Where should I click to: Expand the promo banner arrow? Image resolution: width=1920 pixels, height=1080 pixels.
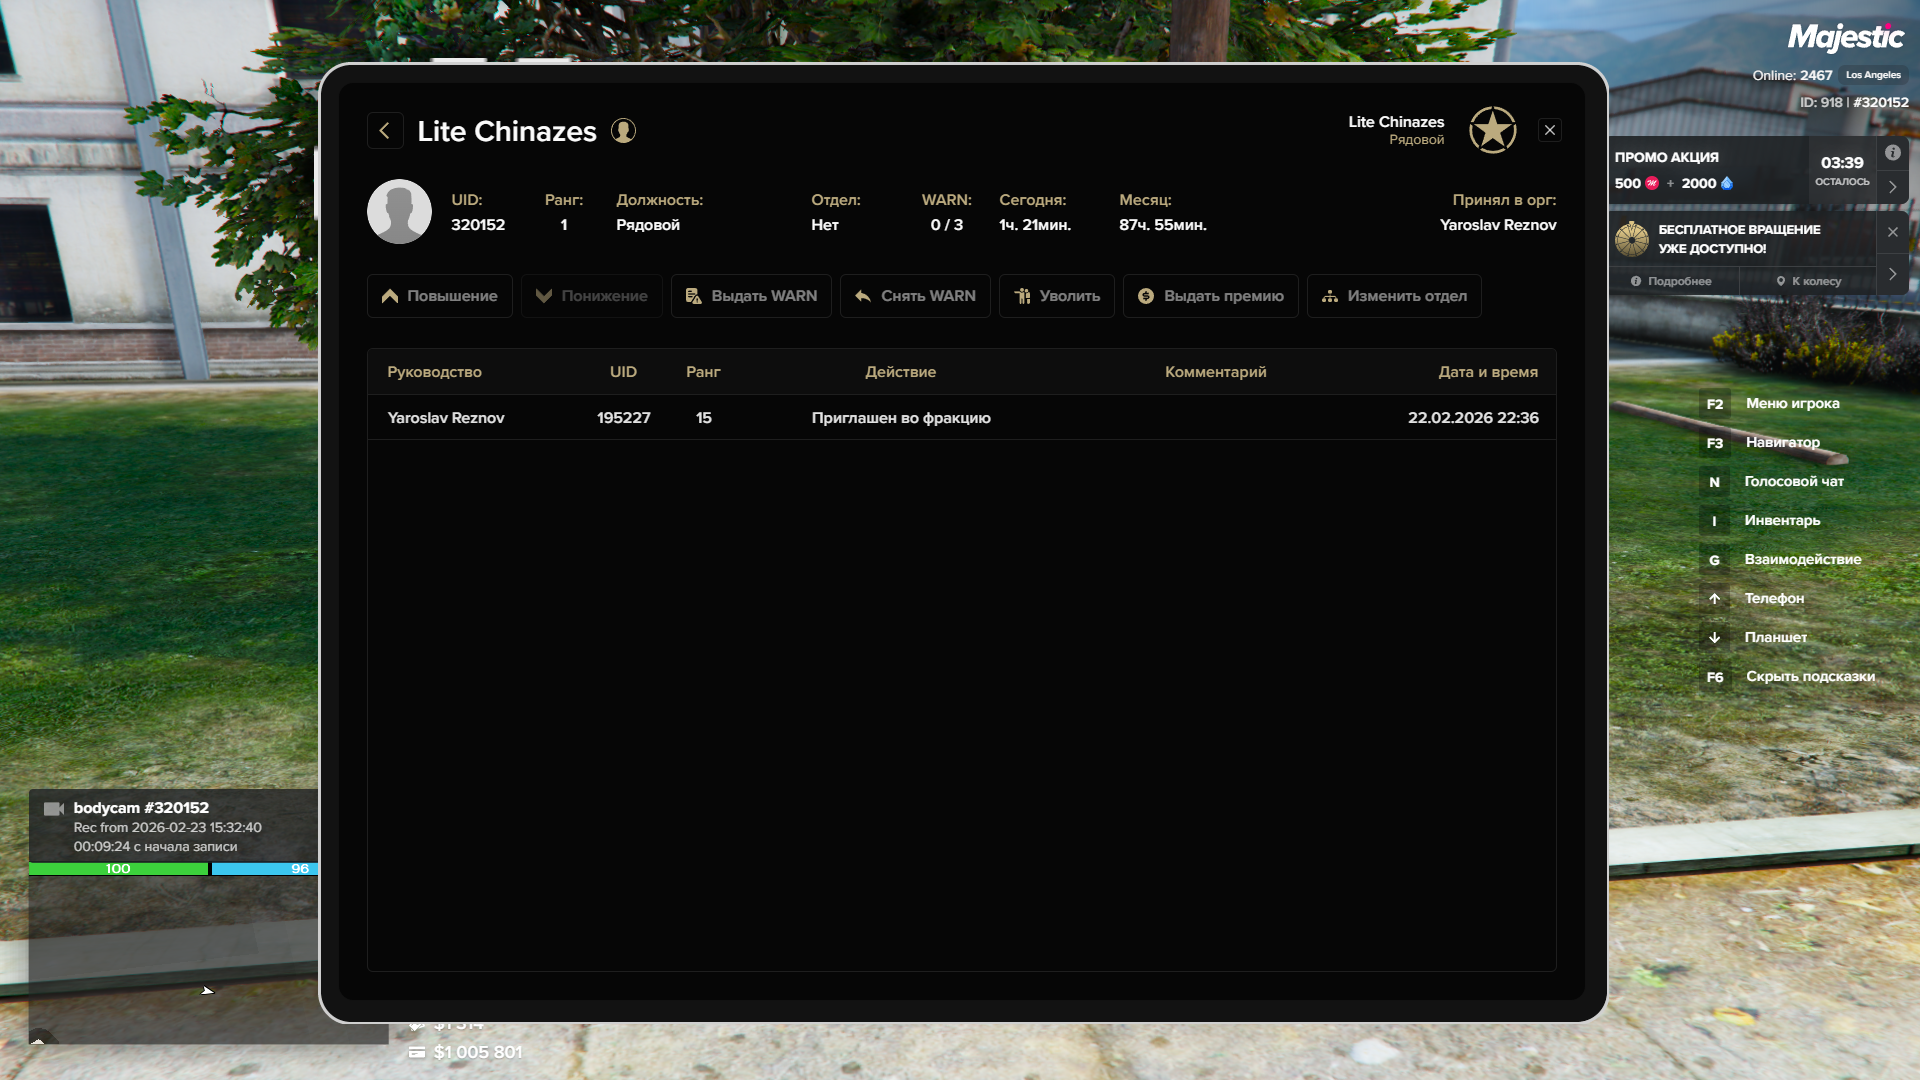1892,187
